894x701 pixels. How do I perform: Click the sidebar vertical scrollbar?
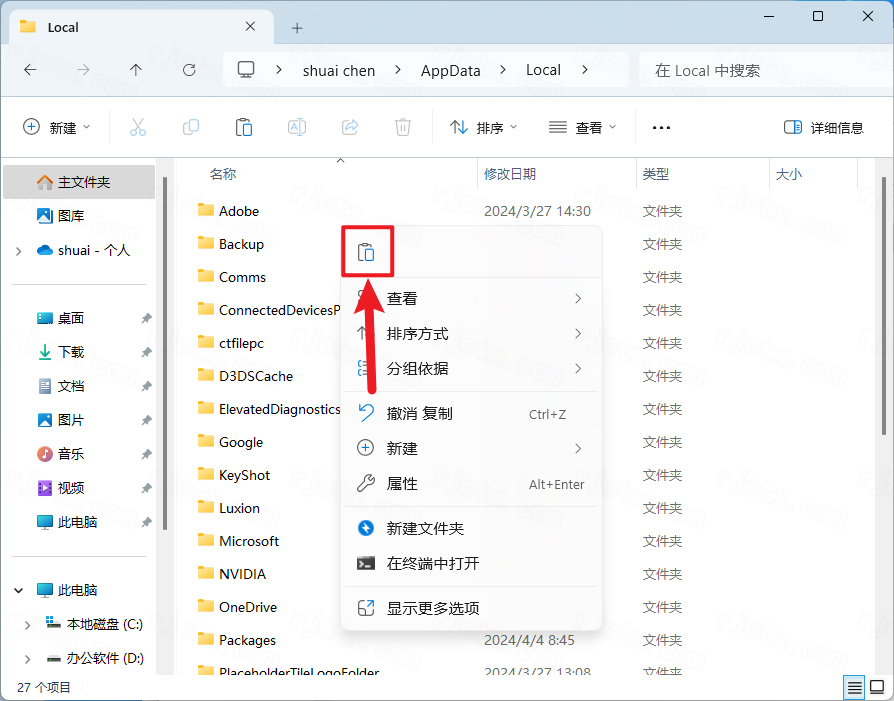[x=165, y=354]
